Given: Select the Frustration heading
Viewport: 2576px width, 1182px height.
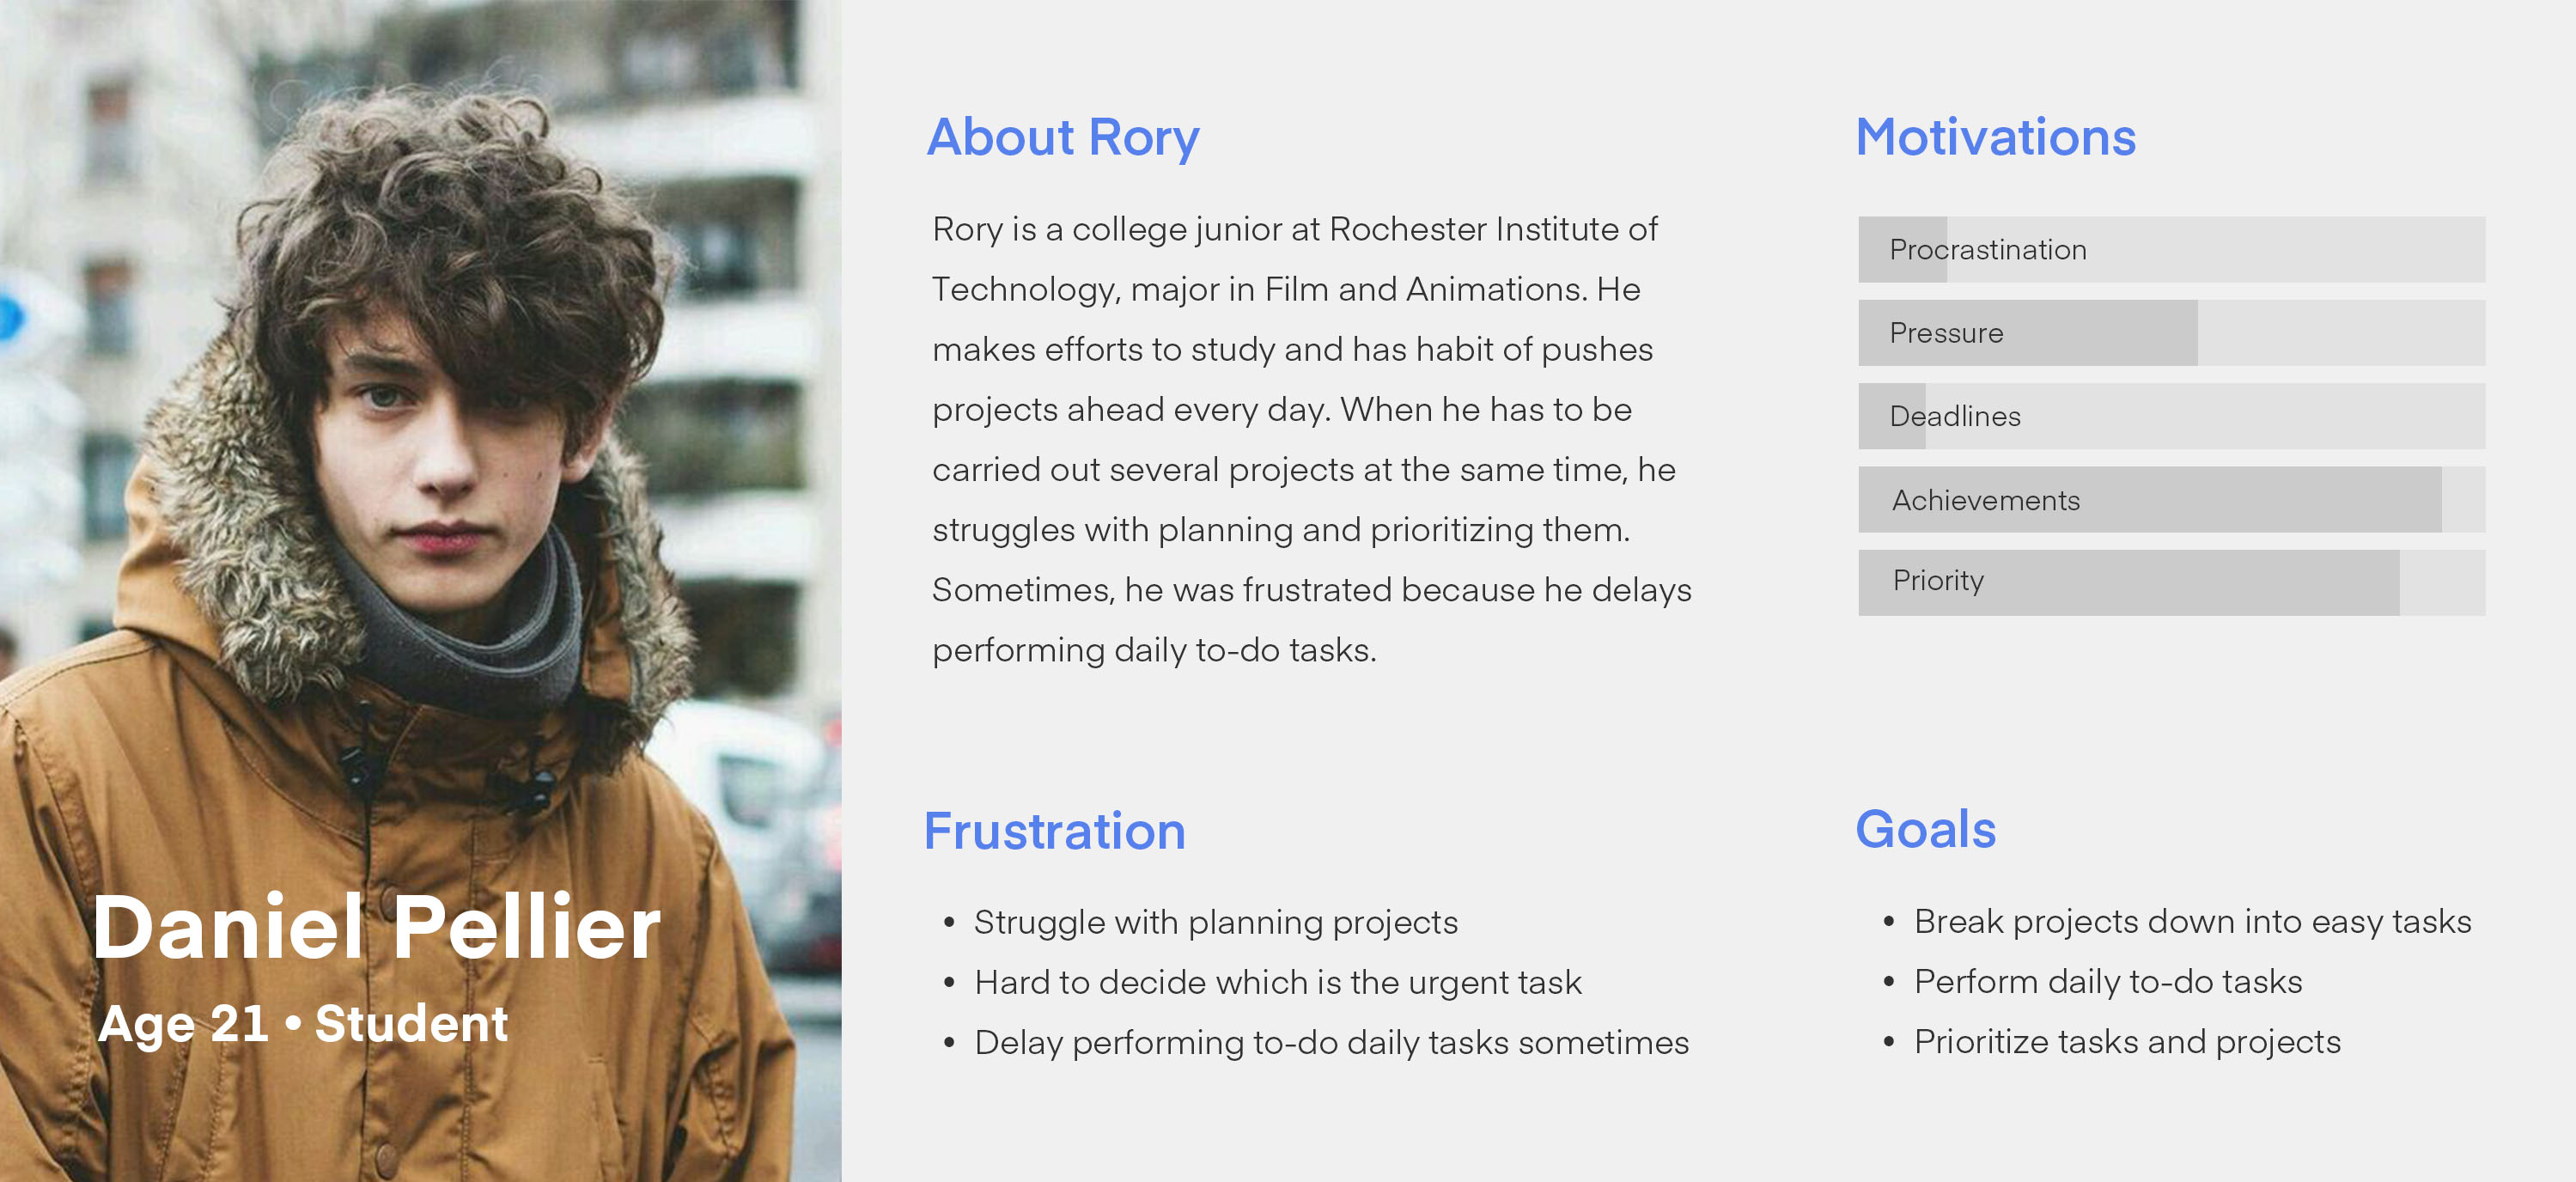Looking at the screenshot, I should tap(1054, 831).
